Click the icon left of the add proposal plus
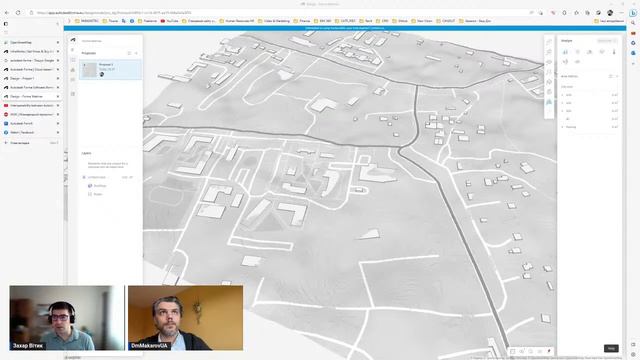Viewport: 640px width, 360px height. click(129, 53)
